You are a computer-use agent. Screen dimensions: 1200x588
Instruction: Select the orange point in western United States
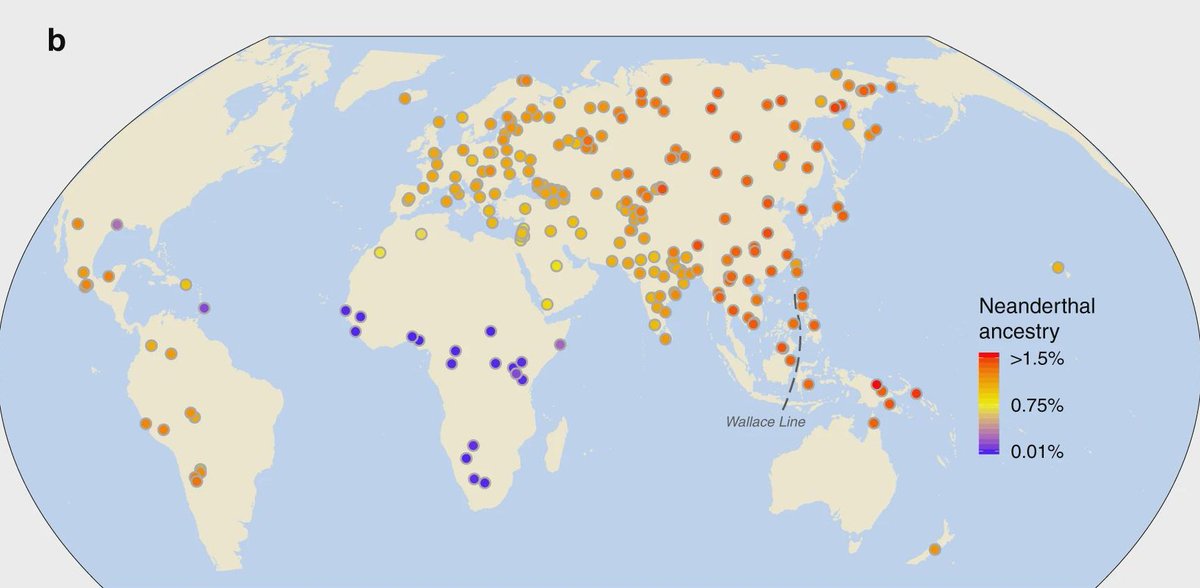pos(77,224)
